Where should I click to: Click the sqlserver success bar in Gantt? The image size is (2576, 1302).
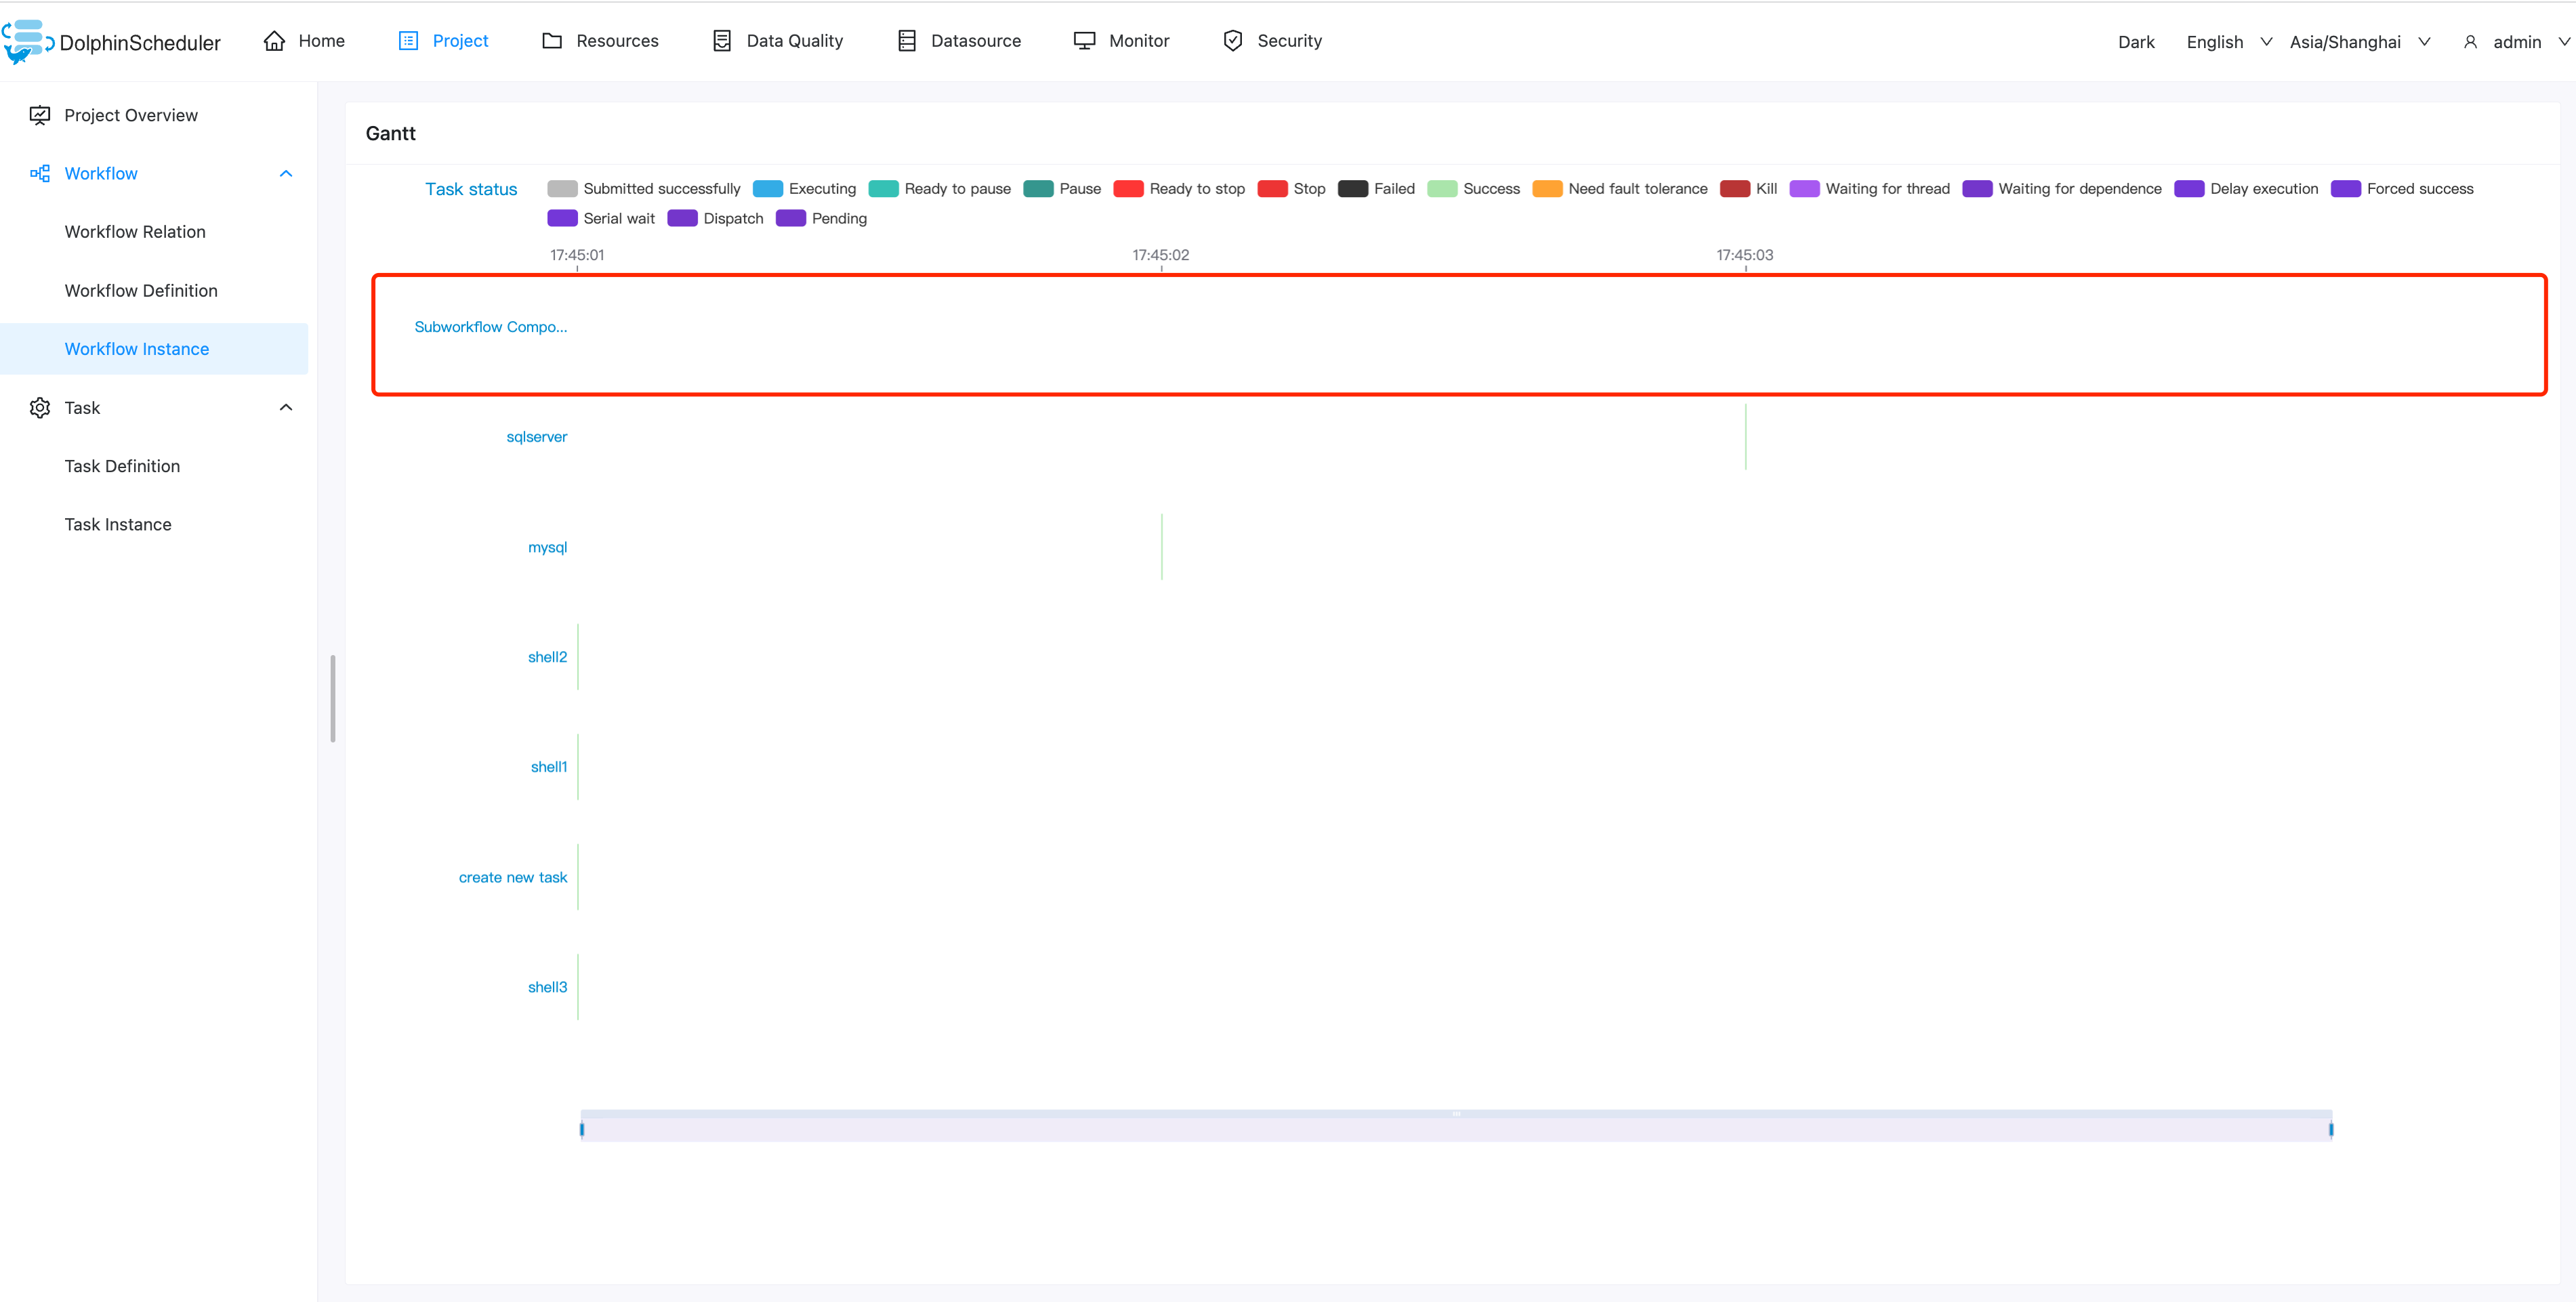(x=1745, y=437)
